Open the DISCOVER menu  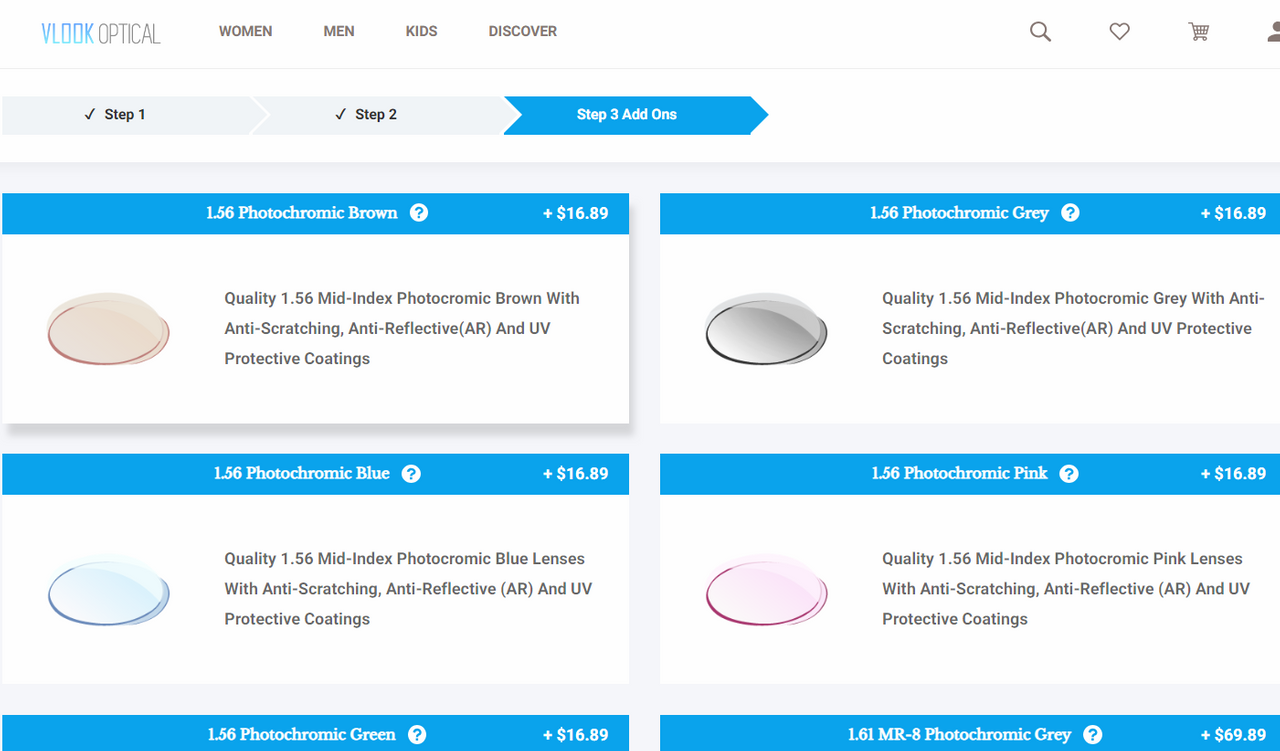pyautogui.click(x=523, y=31)
